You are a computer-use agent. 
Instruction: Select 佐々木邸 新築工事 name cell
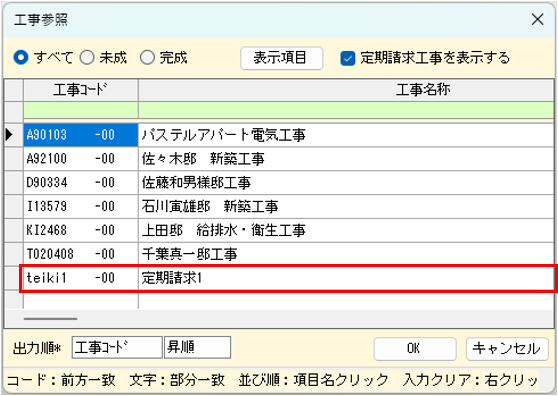click(x=346, y=159)
